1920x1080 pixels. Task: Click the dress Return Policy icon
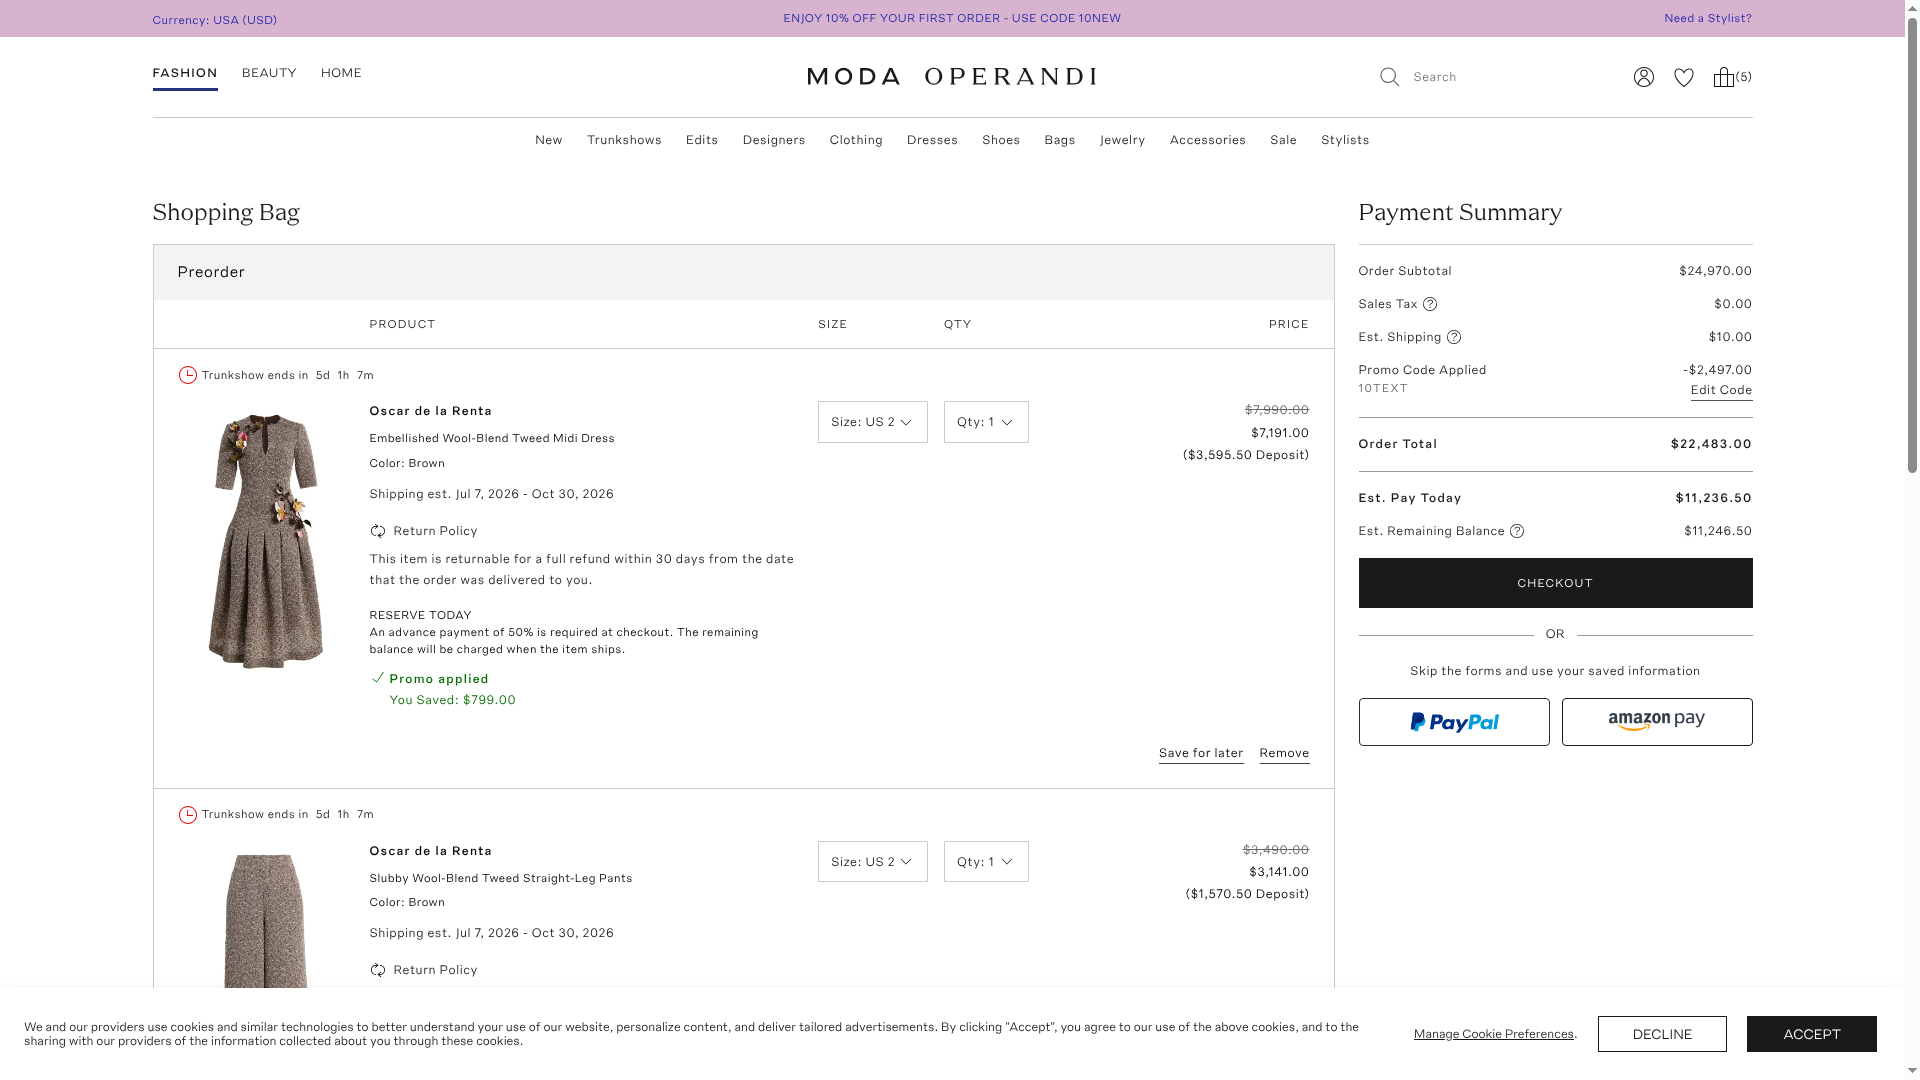click(x=377, y=531)
